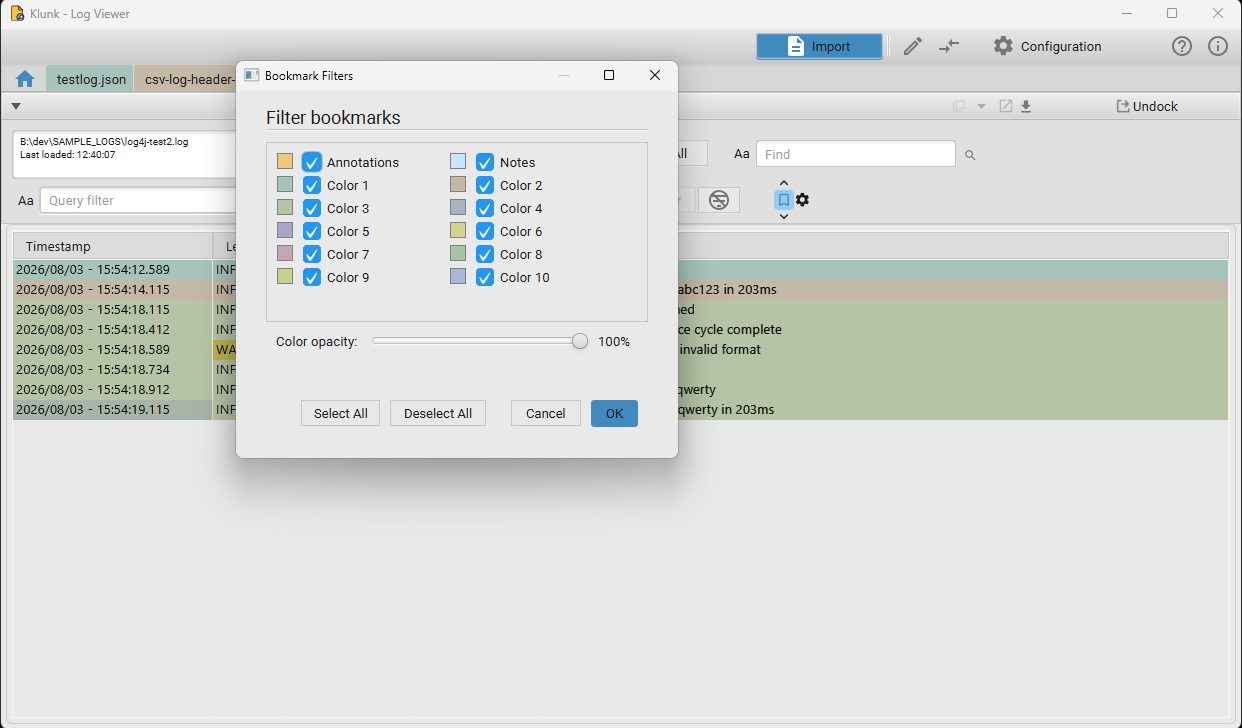Click in the Query filter field
The image size is (1242, 728).
140,201
